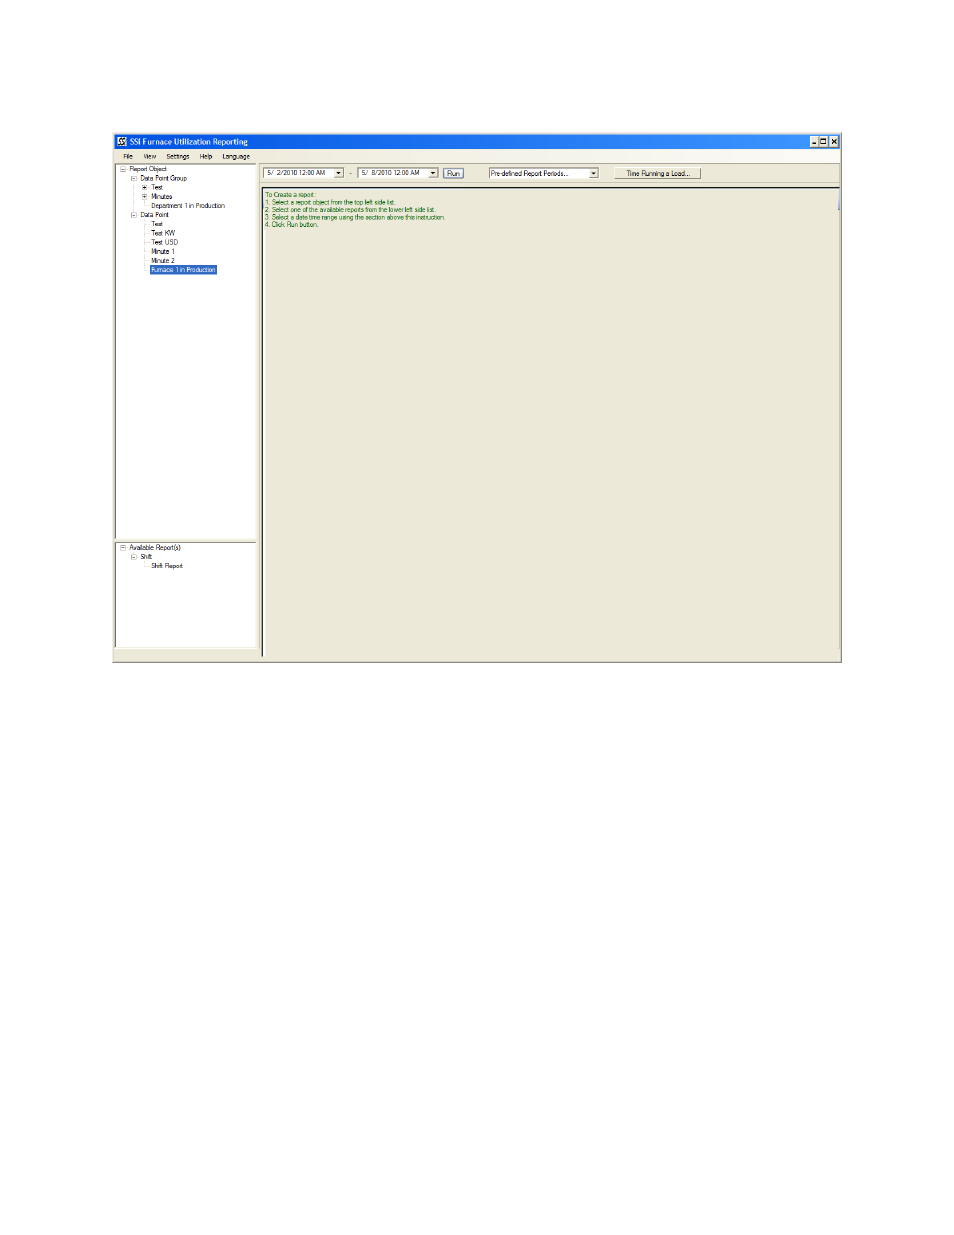Open the Settings menu

click(x=178, y=157)
